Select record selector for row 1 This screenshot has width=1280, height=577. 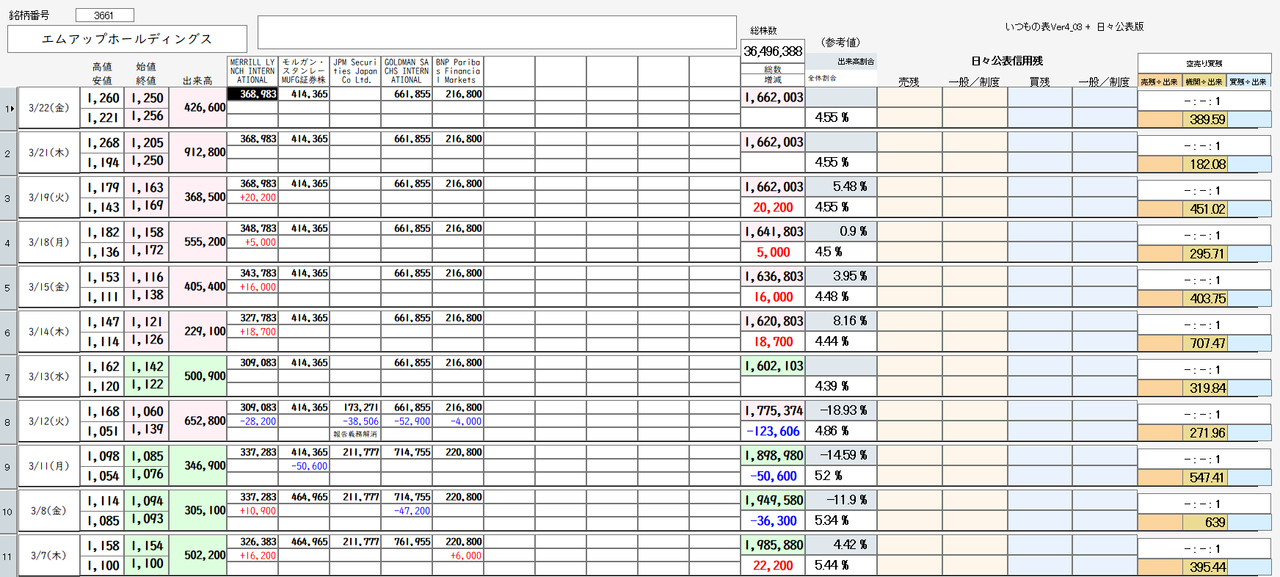[8, 108]
